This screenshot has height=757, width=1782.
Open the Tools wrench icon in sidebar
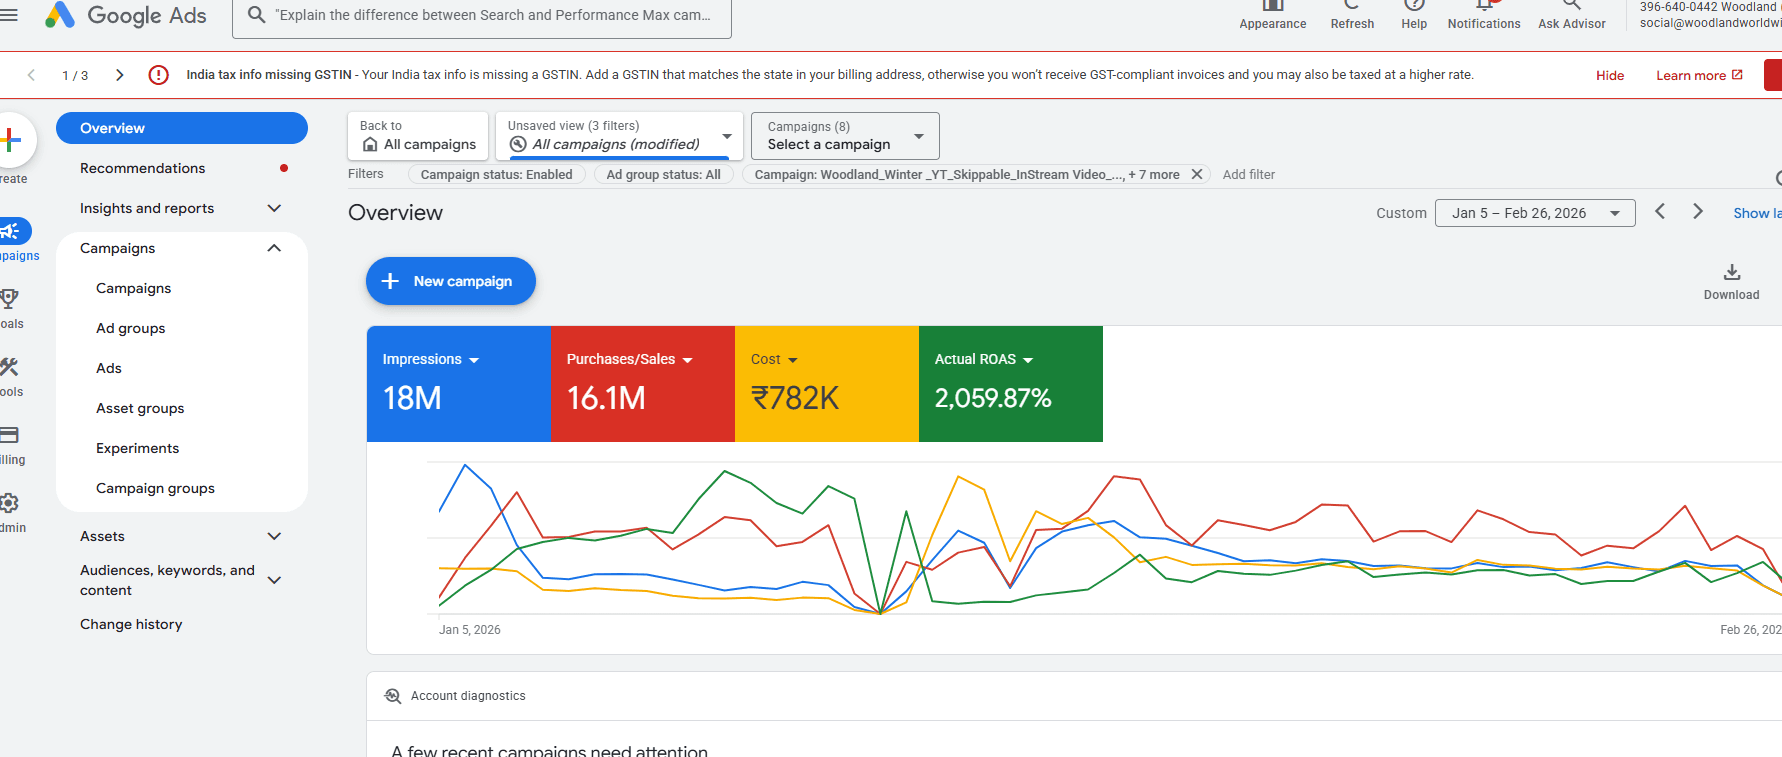coord(10,367)
